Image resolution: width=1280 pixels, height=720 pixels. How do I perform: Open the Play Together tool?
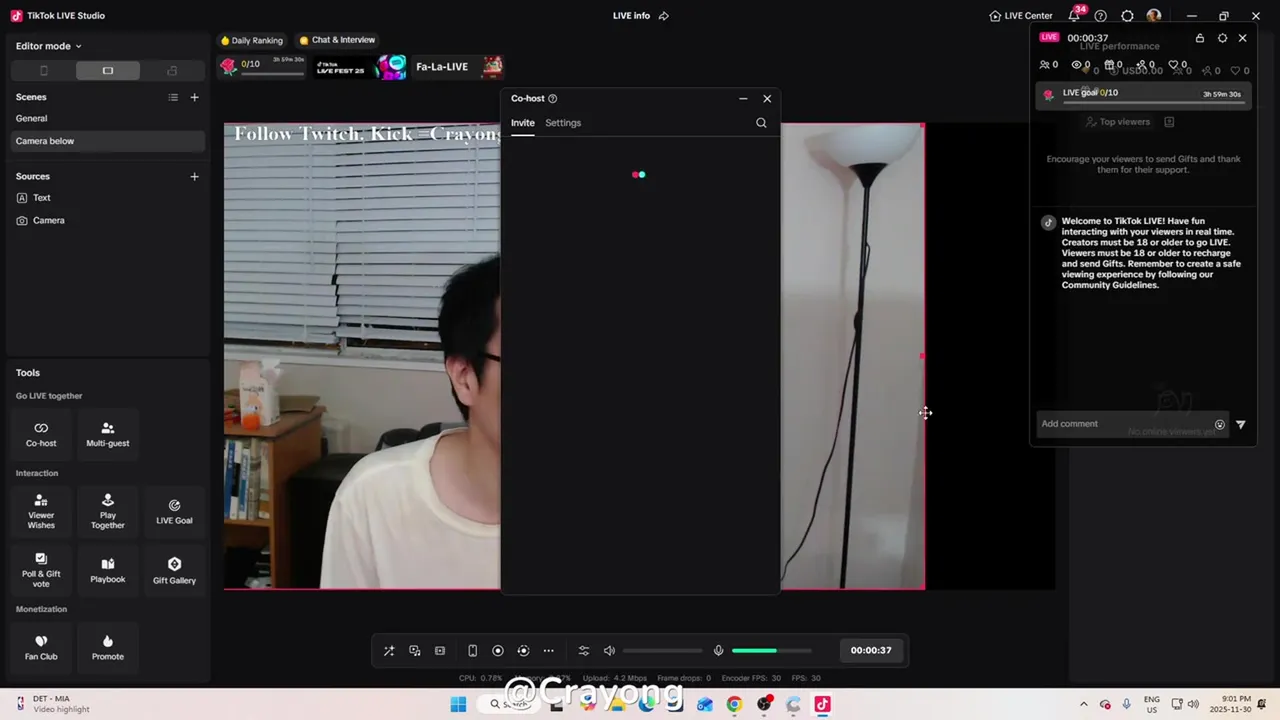108,511
